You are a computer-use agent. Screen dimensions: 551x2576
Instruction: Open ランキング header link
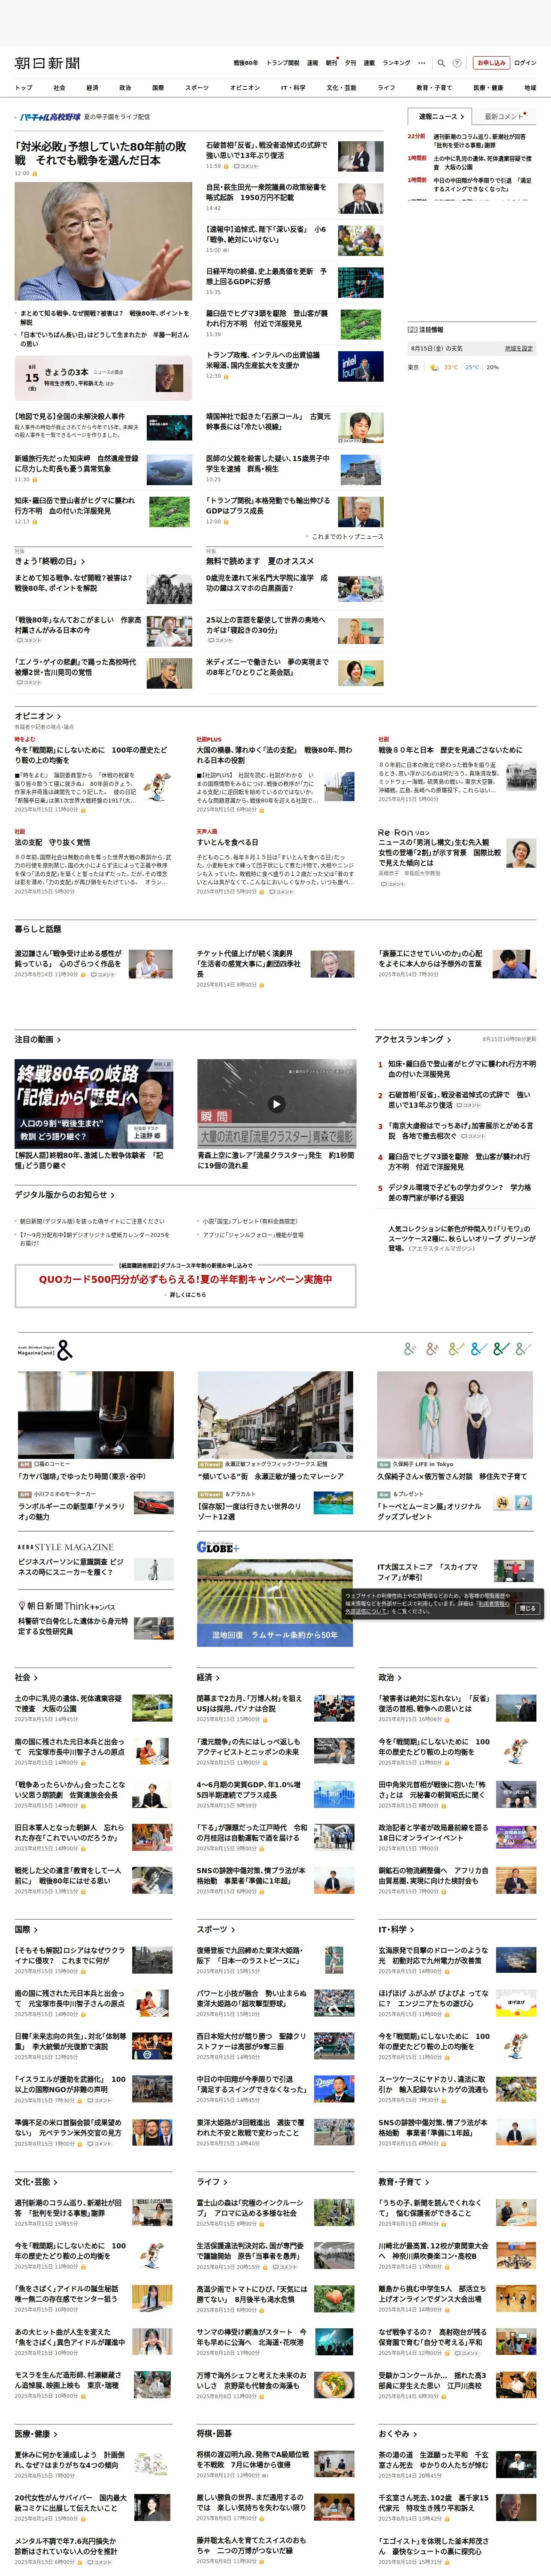click(x=396, y=63)
